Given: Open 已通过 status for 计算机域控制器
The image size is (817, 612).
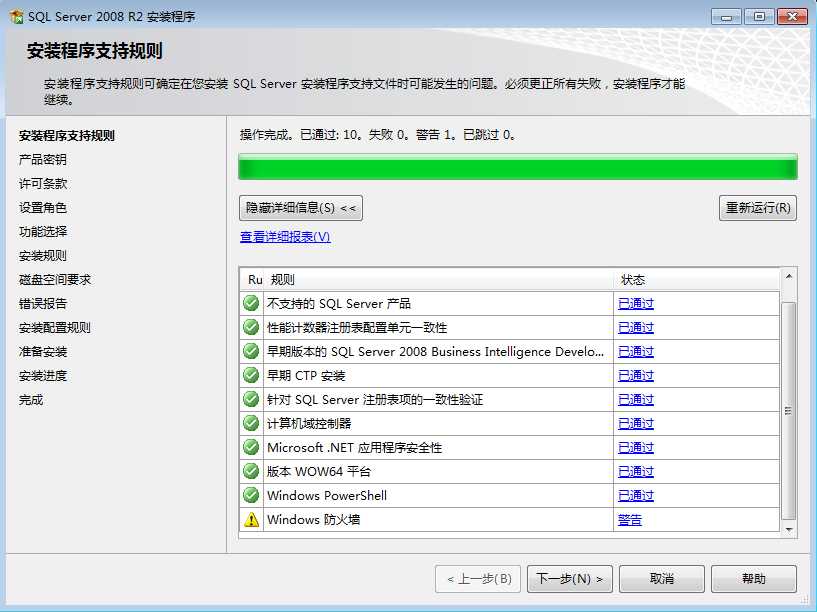Looking at the screenshot, I should coord(636,423).
